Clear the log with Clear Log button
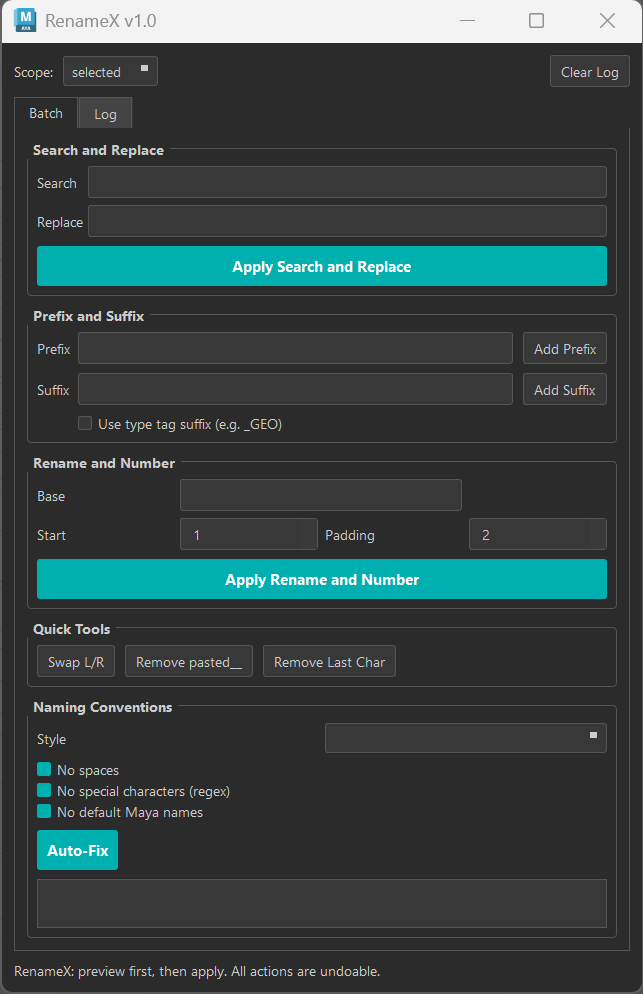 589,72
